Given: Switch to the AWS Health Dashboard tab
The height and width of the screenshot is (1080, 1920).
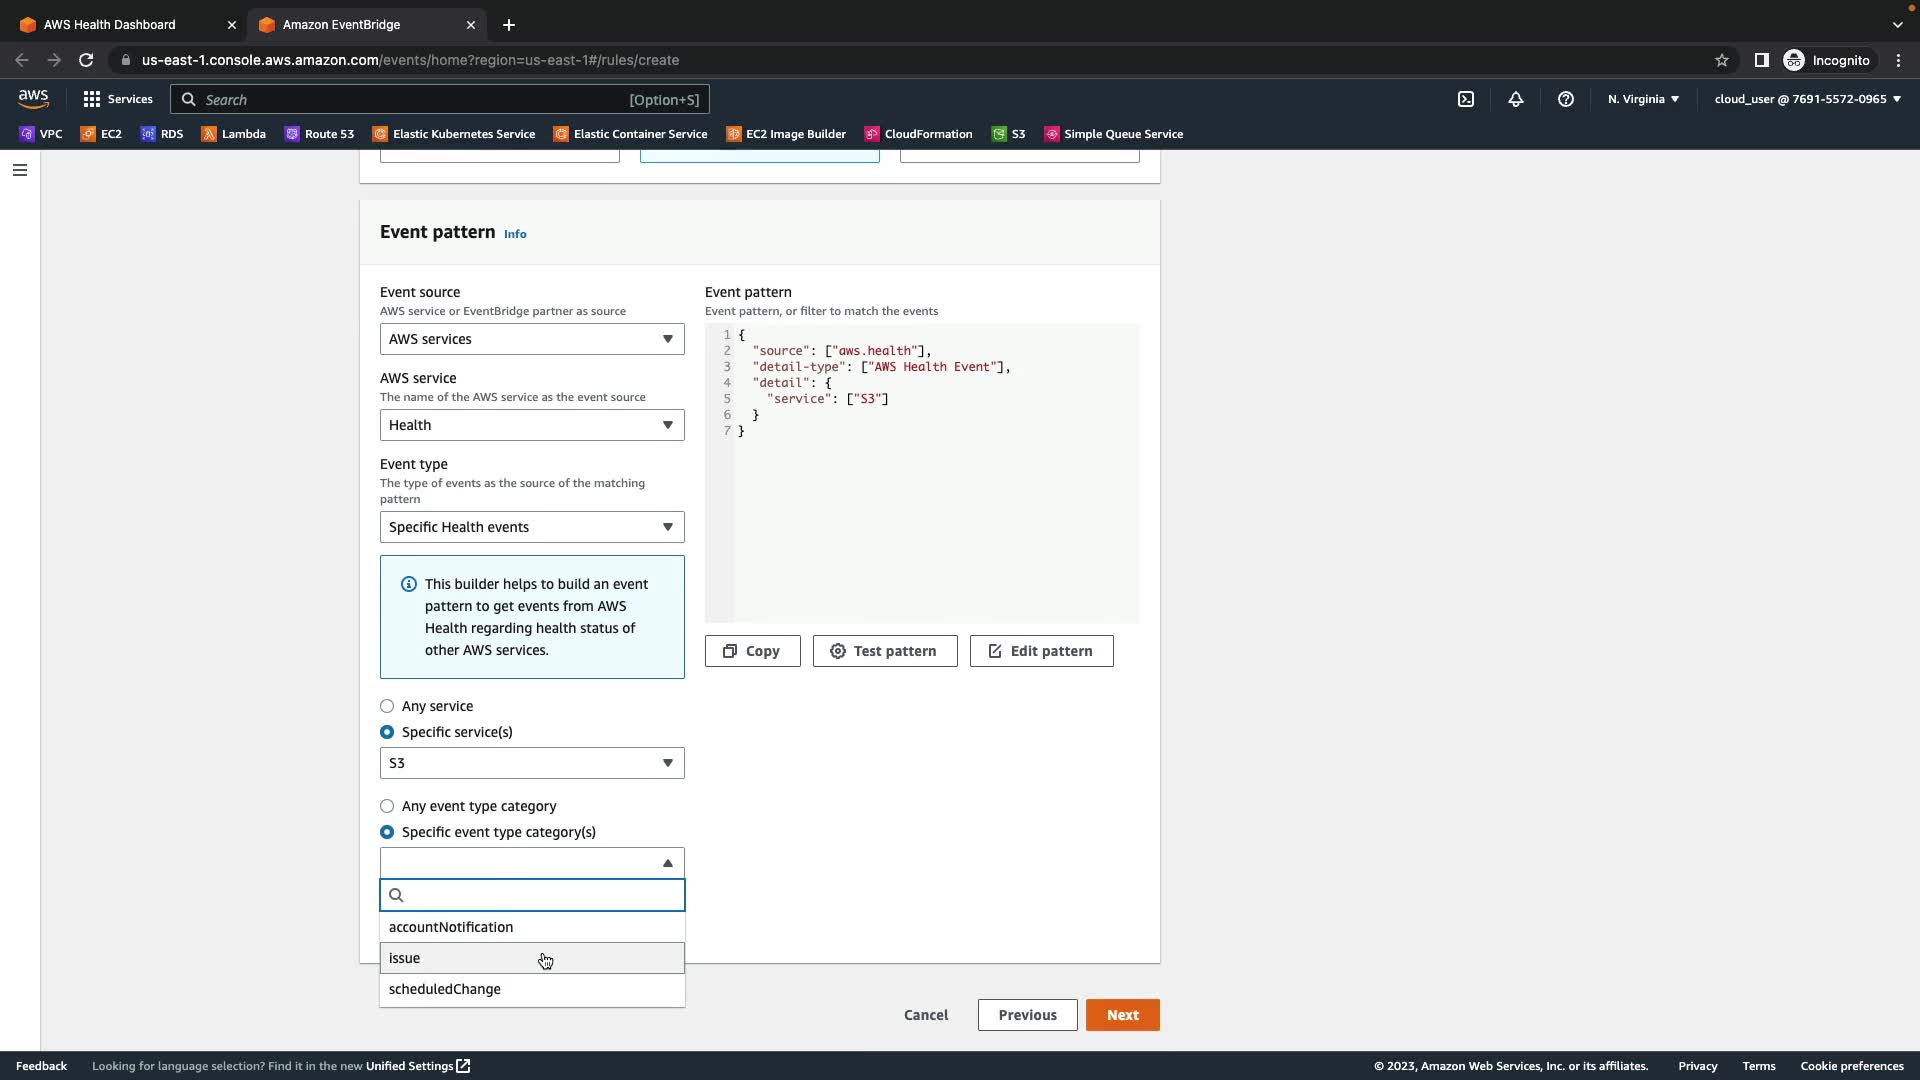Looking at the screenshot, I should [x=110, y=24].
